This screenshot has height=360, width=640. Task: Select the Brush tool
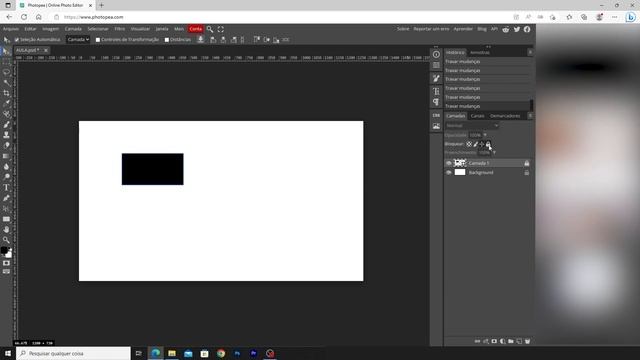[6, 124]
